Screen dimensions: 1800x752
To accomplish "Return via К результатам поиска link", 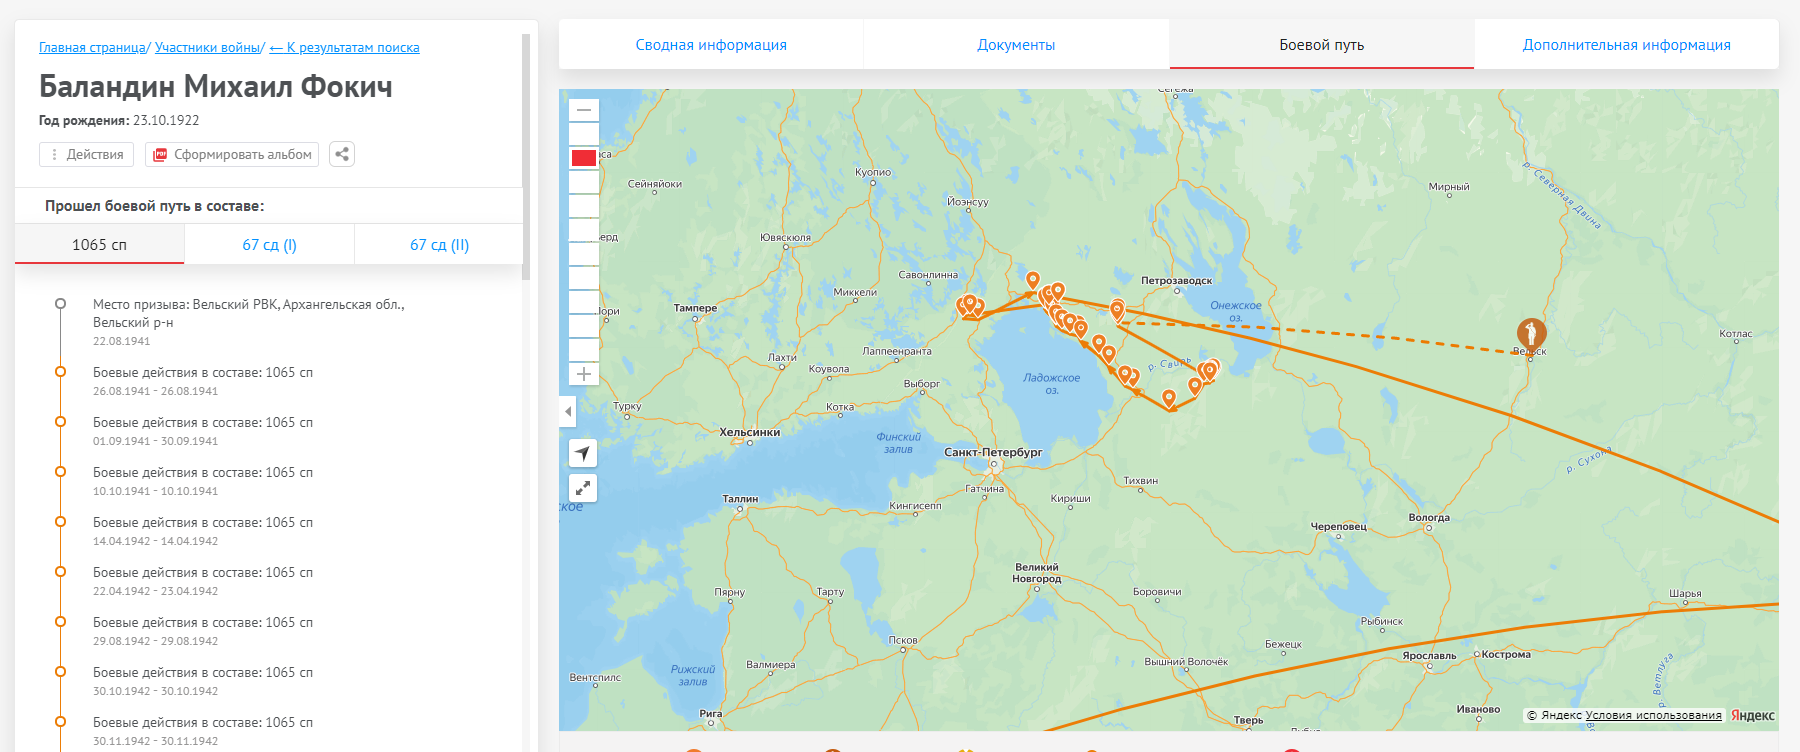I will pos(345,48).
